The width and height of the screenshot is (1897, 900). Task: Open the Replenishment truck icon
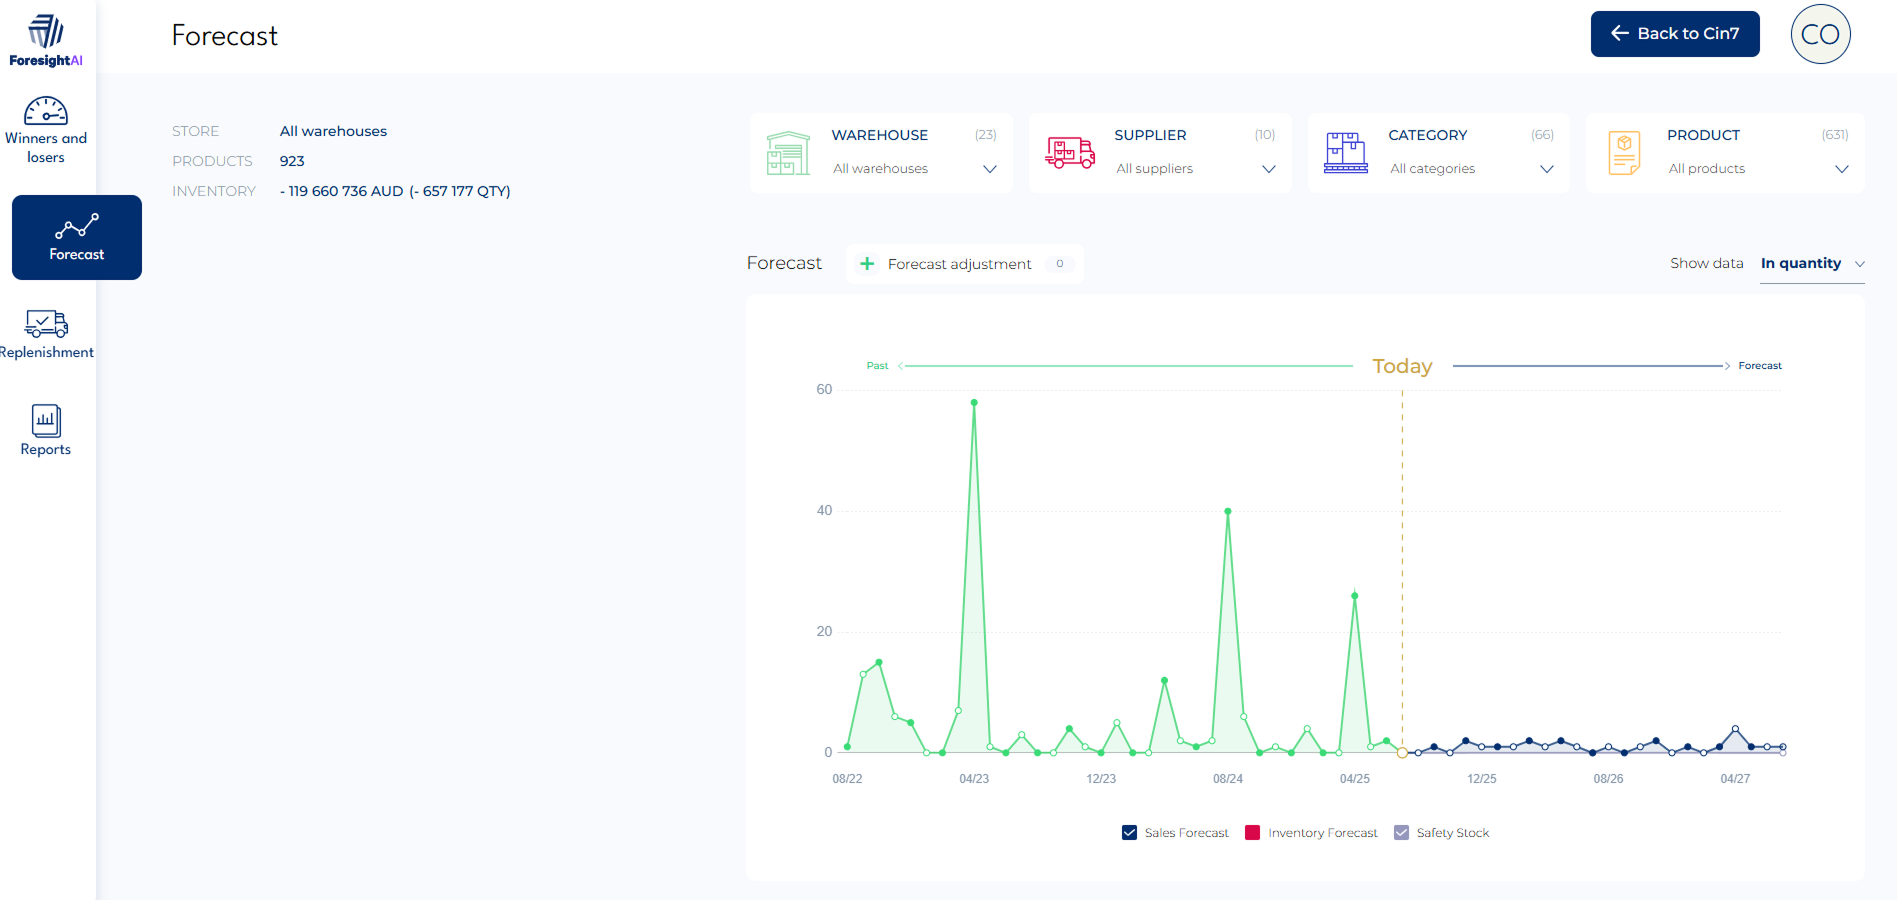pyautogui.click(x=46, y=324)
